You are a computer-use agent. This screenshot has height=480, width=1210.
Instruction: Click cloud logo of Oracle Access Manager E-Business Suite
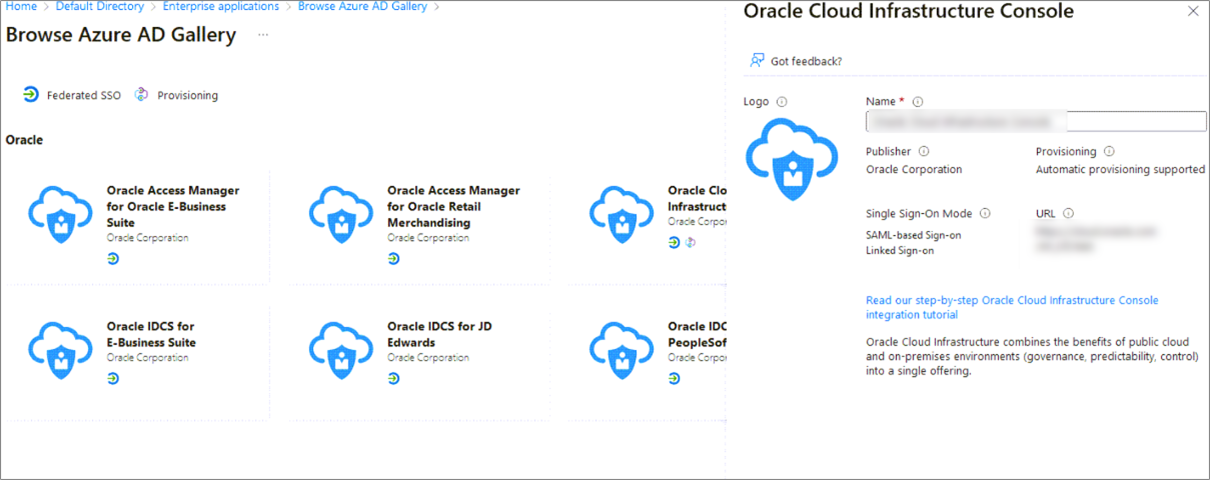[61, 214]
